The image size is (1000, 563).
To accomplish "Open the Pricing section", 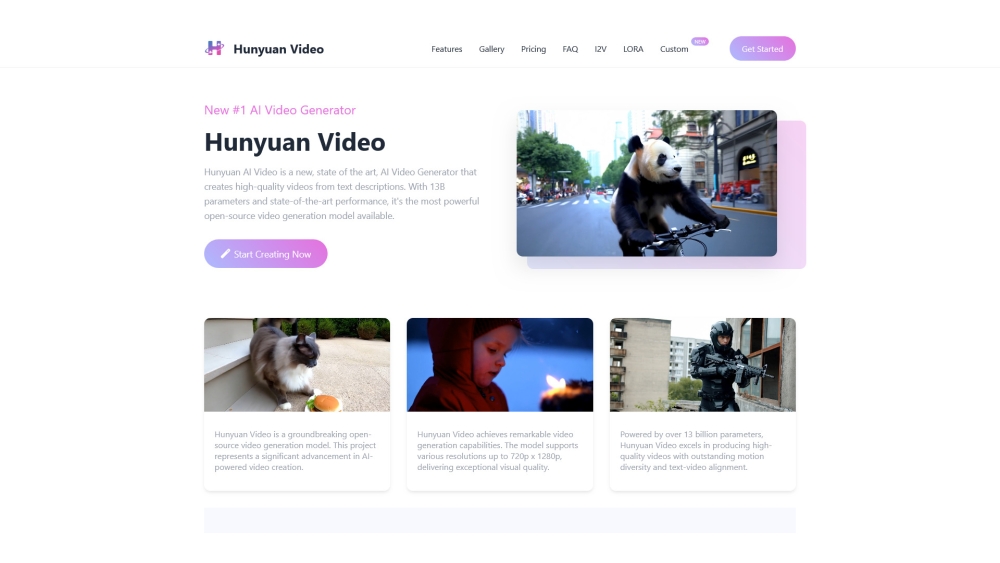I will (533, 49).
